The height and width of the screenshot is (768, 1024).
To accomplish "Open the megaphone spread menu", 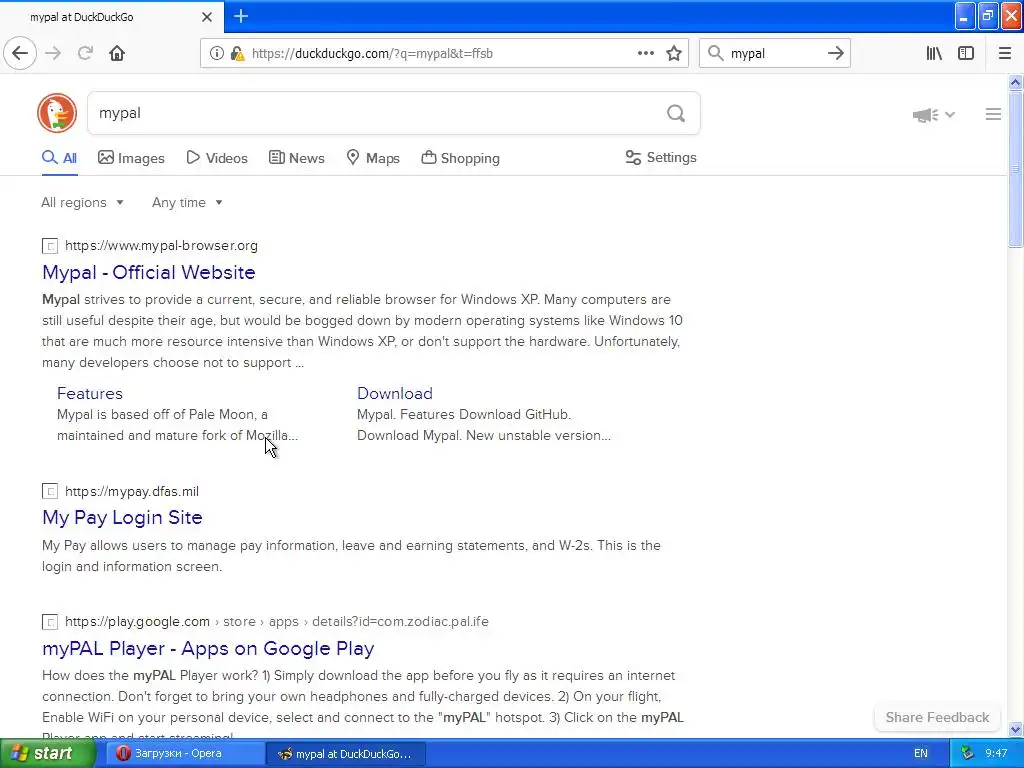I will click(x=933, y=115).
